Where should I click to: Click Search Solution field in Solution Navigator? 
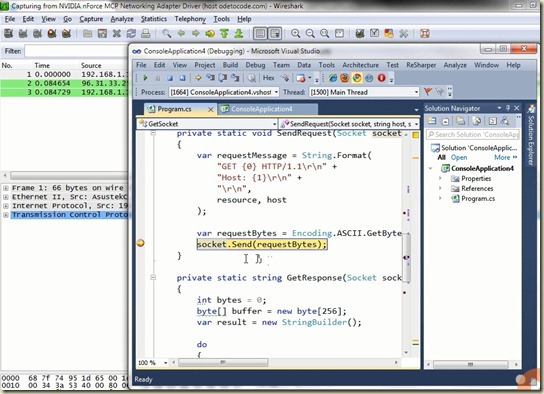click(473, 134)
